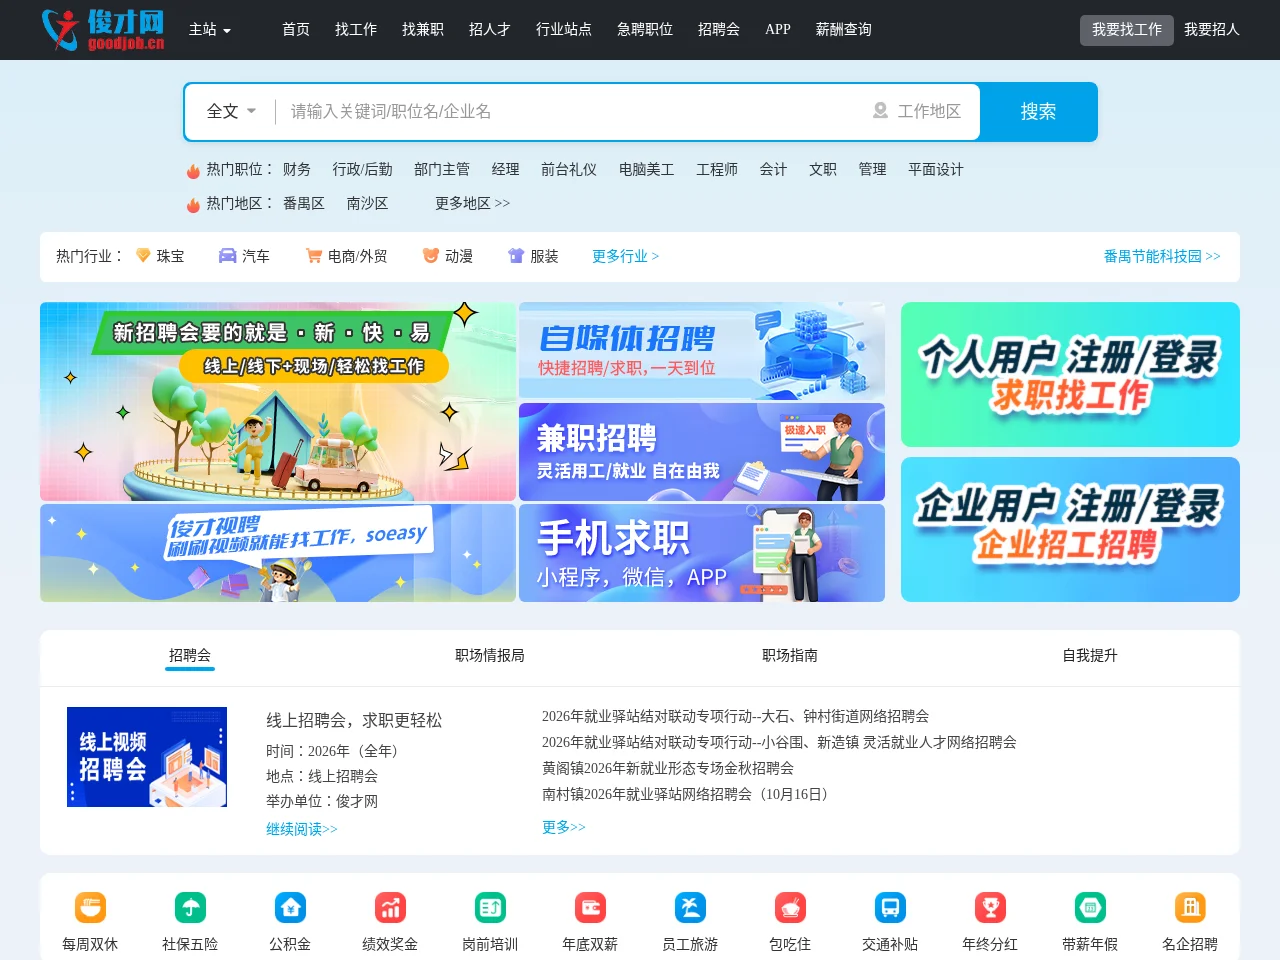
Task: Open the 番禺节能科技园 >> link
Action: (1162, 256)
